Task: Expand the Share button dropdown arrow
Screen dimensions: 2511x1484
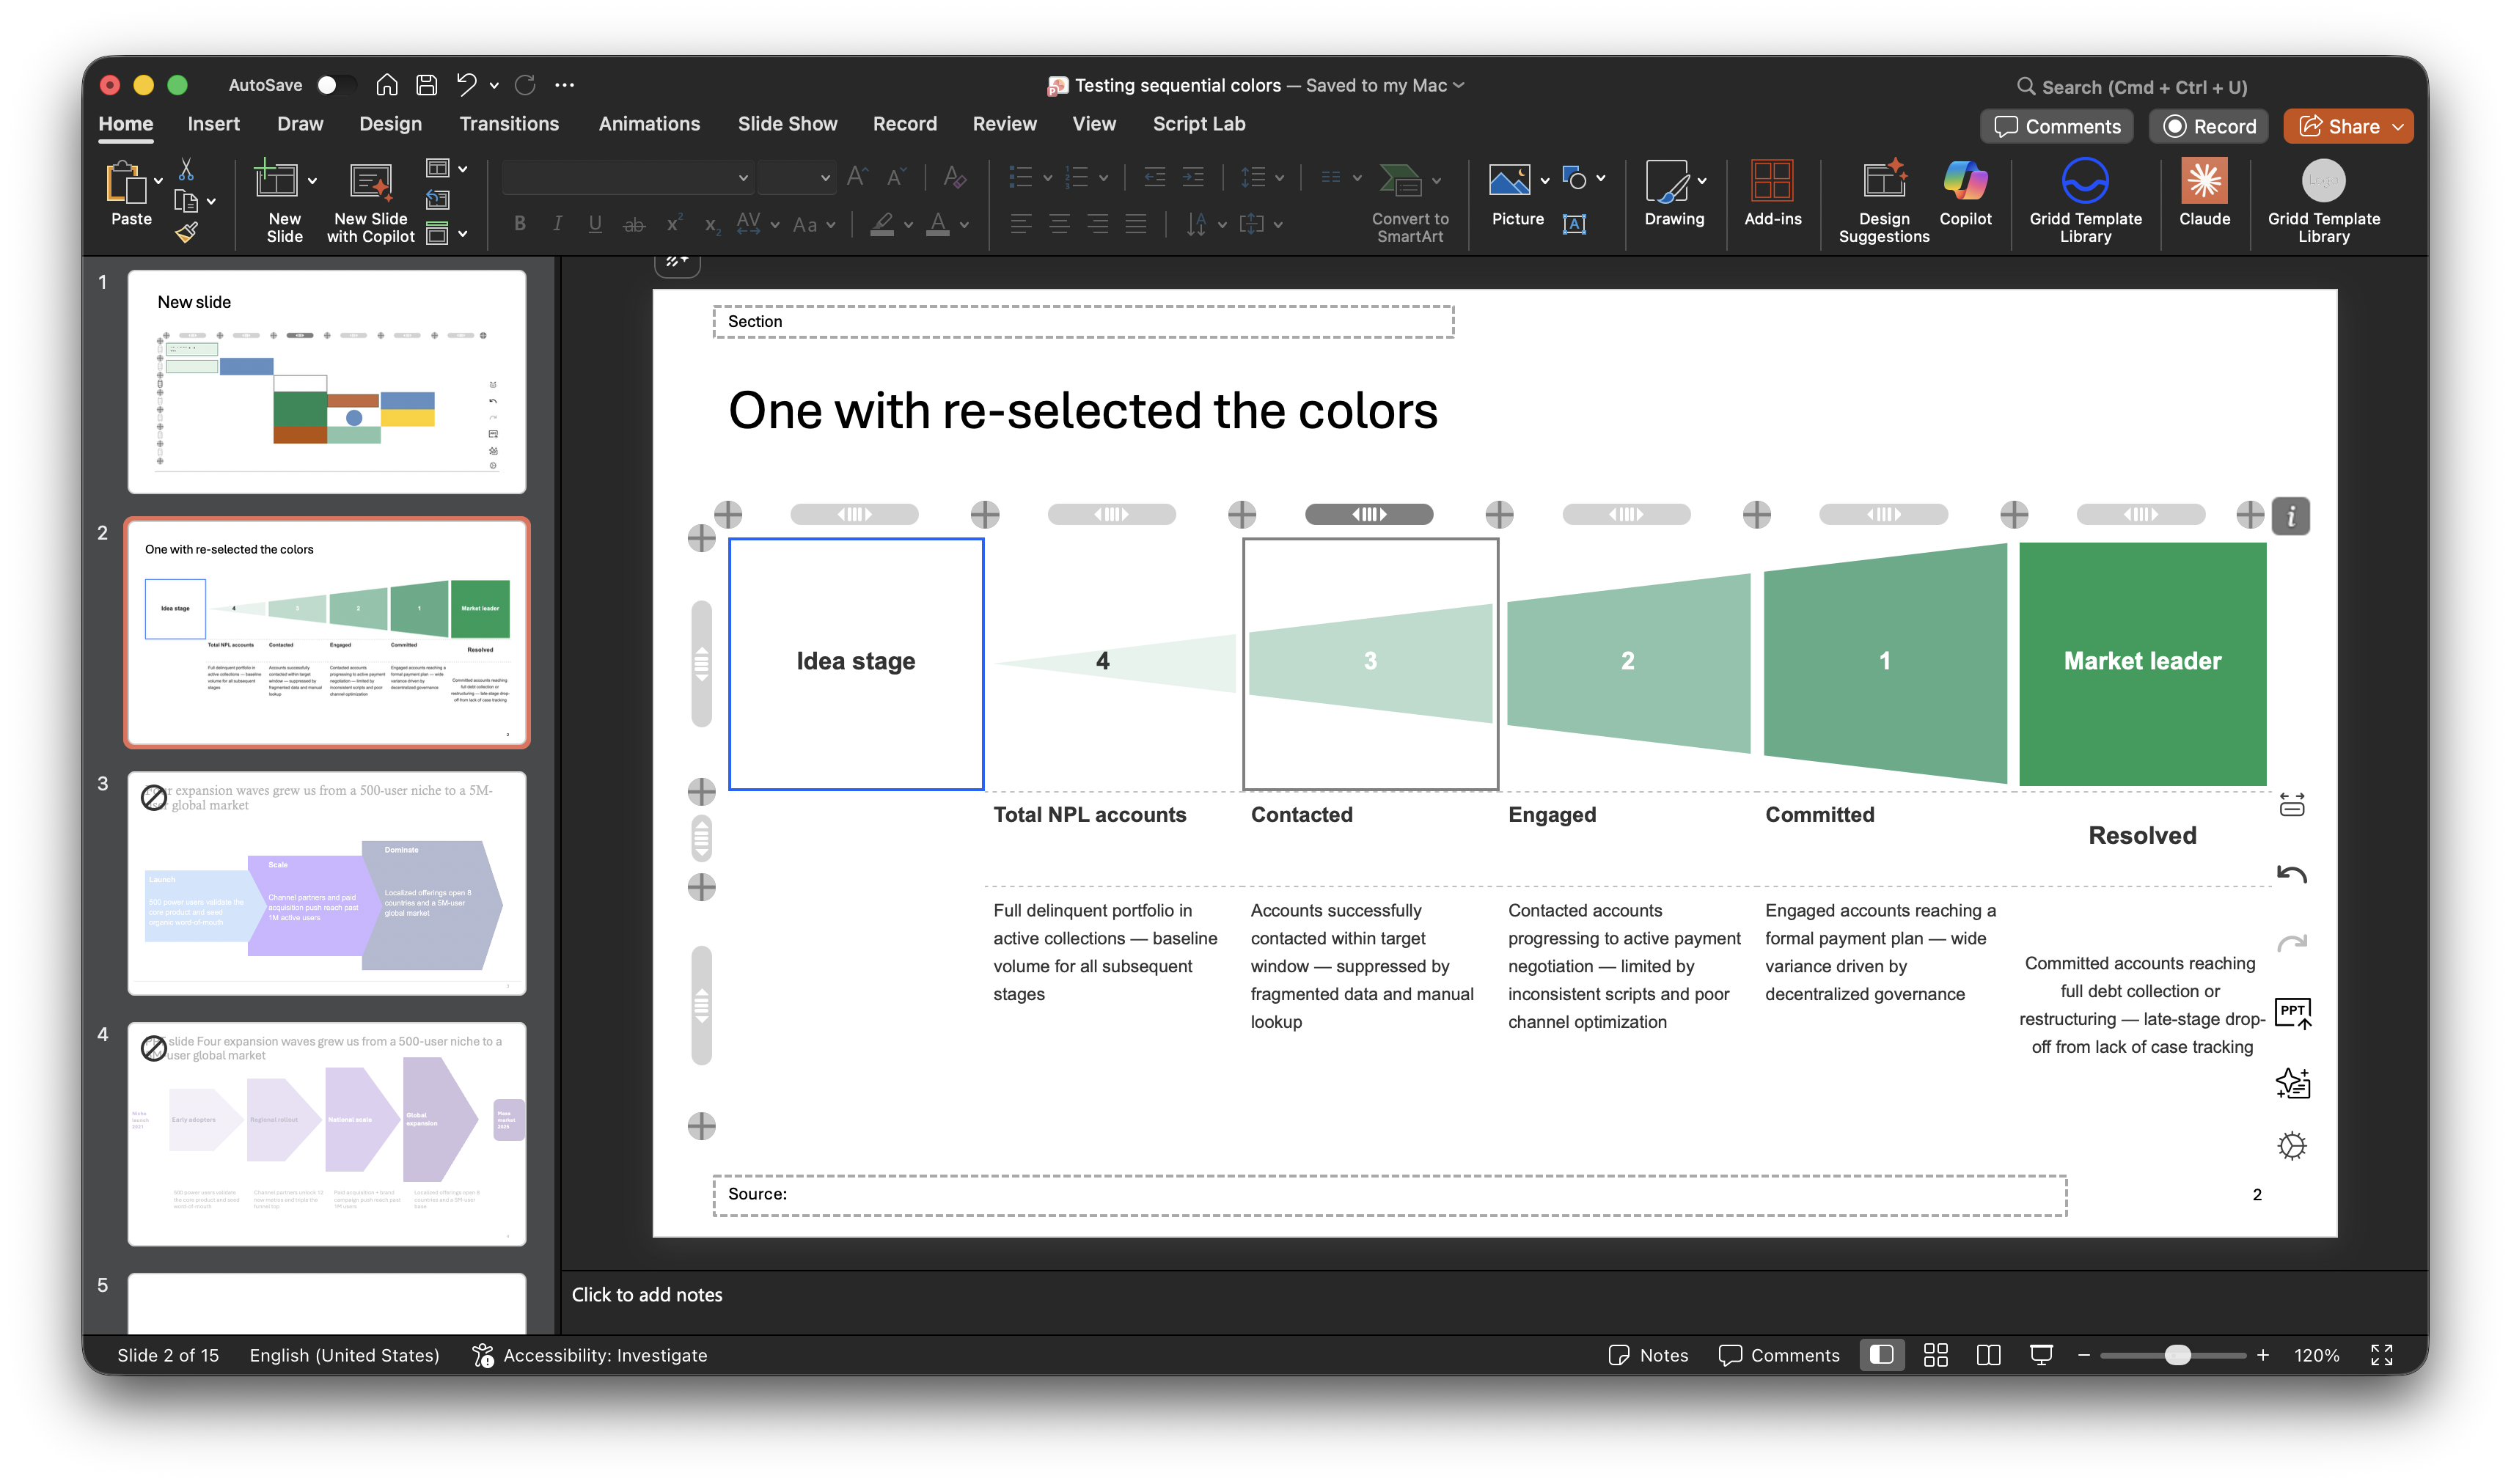Action: point(2397,127)
